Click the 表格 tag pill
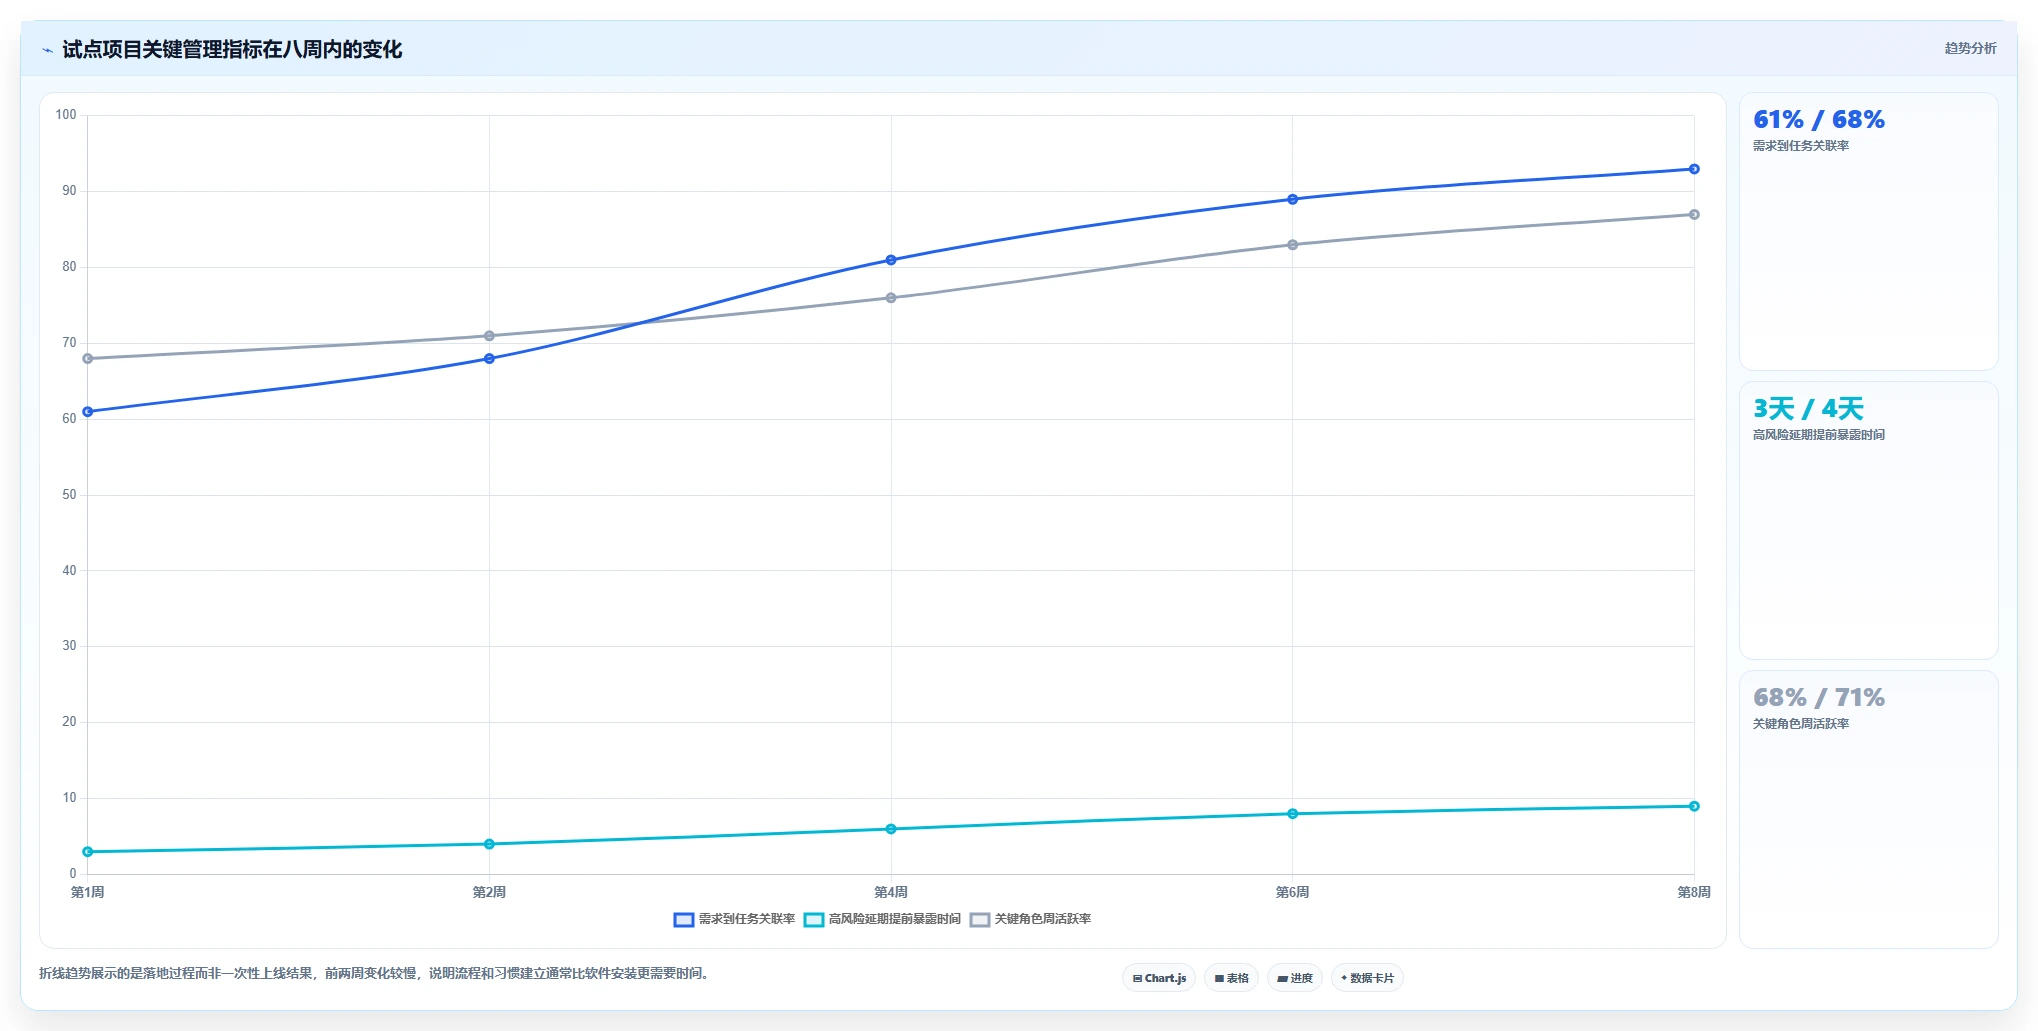2038x1031 pixels. coord(1231,978)
